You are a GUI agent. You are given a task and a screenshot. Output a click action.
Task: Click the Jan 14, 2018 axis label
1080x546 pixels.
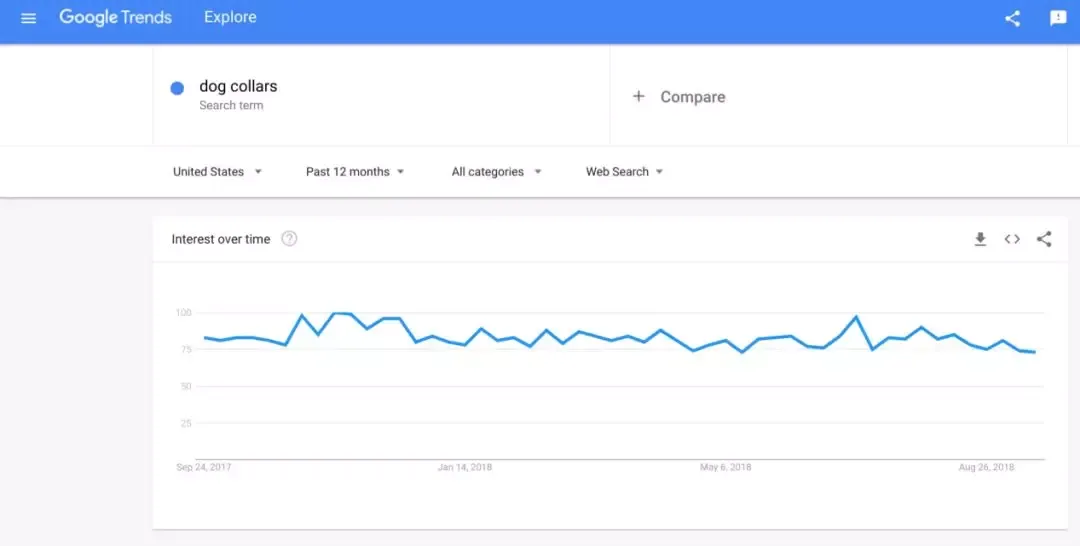[x=465, y=467]
